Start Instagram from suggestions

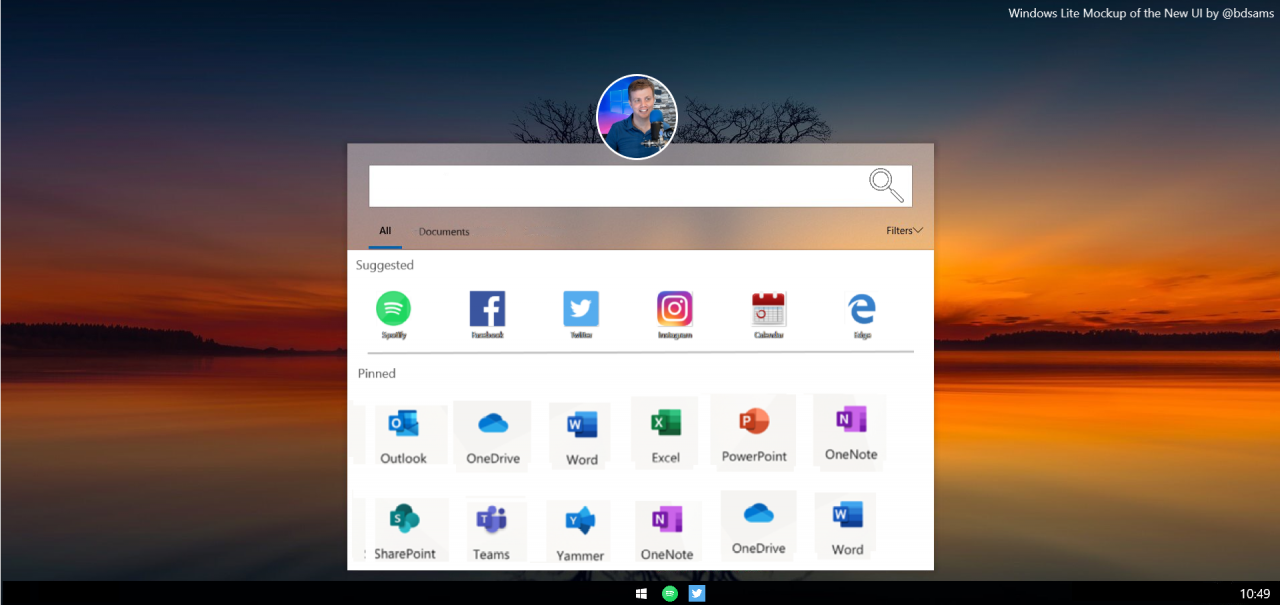(x=674, y=306)
